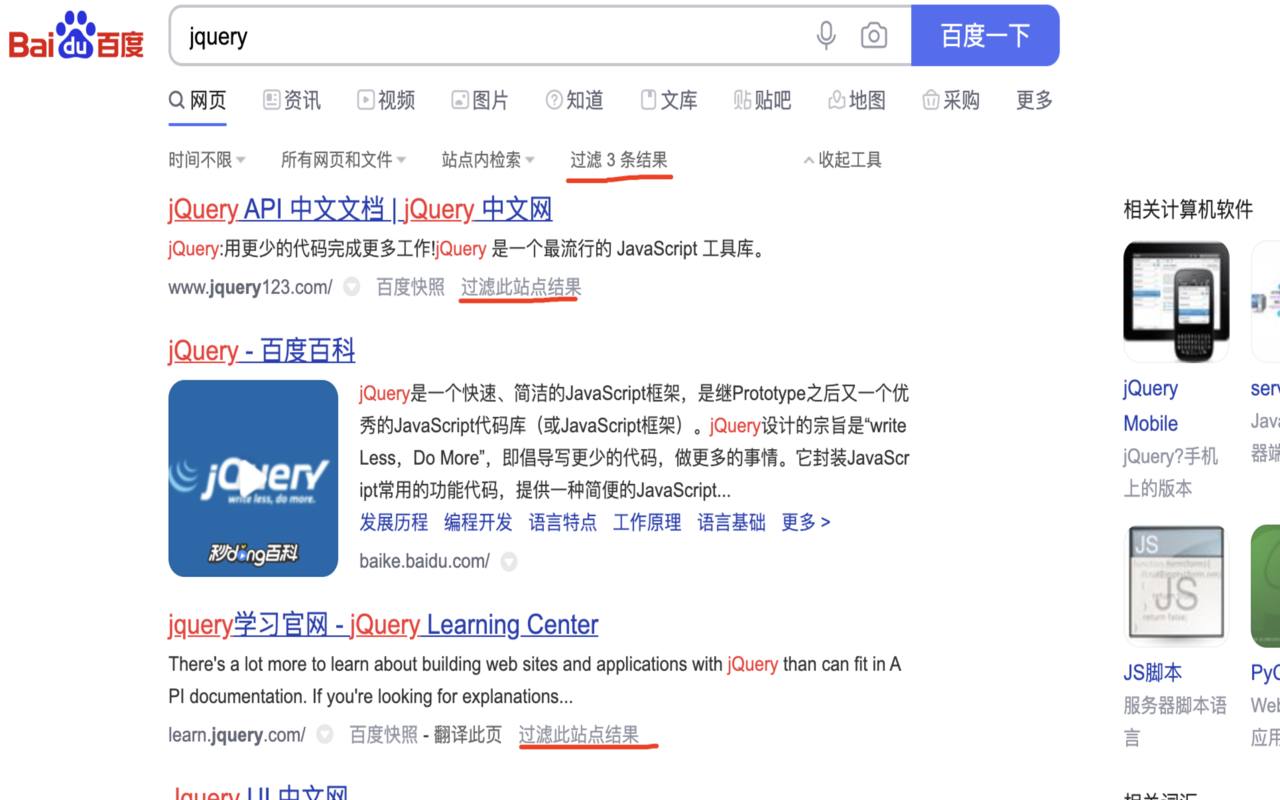
Task: Click baike.baidu.com URL
Action: [425, 562]
